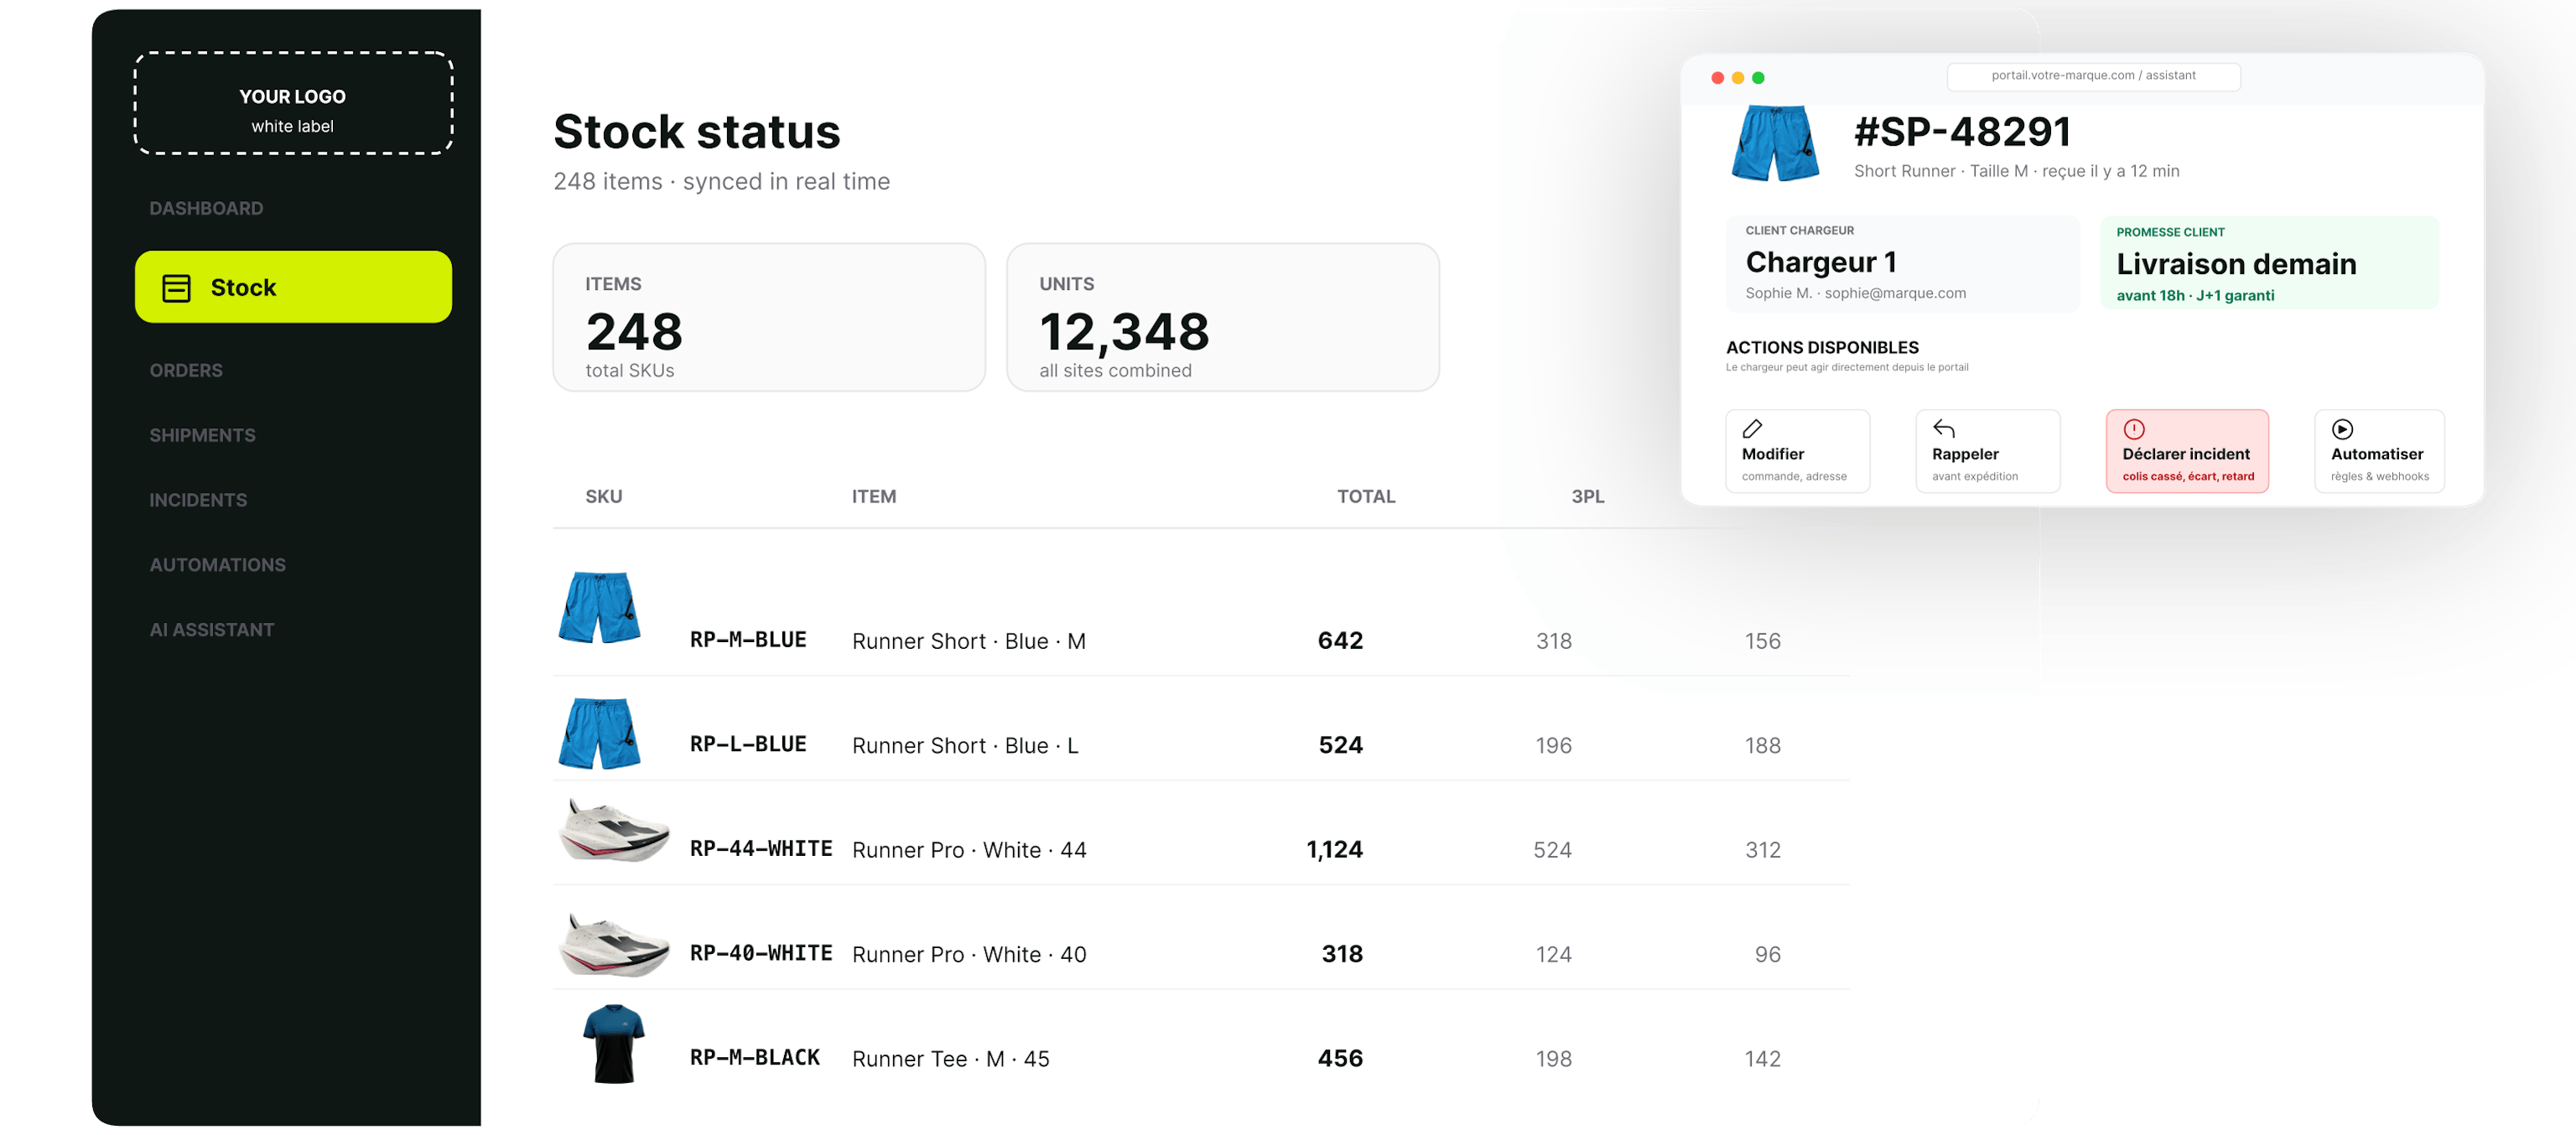Screen dimensions: 2576x1135
Task: Click the pencil icon on Modifier card
Action: pyautogui.click(x=1752, y=429)
